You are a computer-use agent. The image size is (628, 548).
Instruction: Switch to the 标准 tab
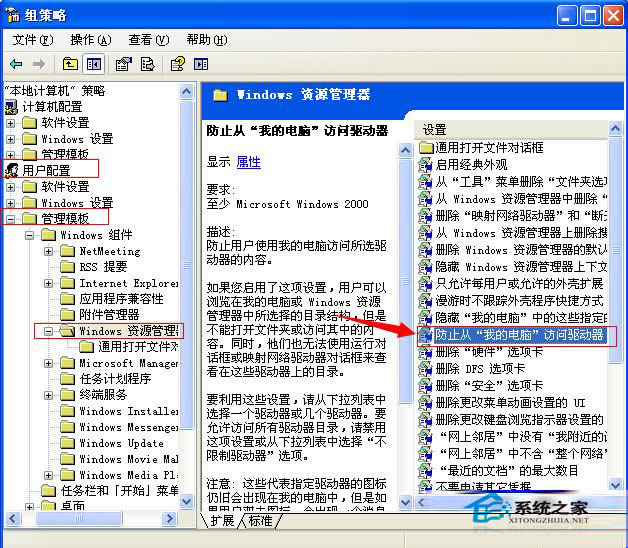260,521
